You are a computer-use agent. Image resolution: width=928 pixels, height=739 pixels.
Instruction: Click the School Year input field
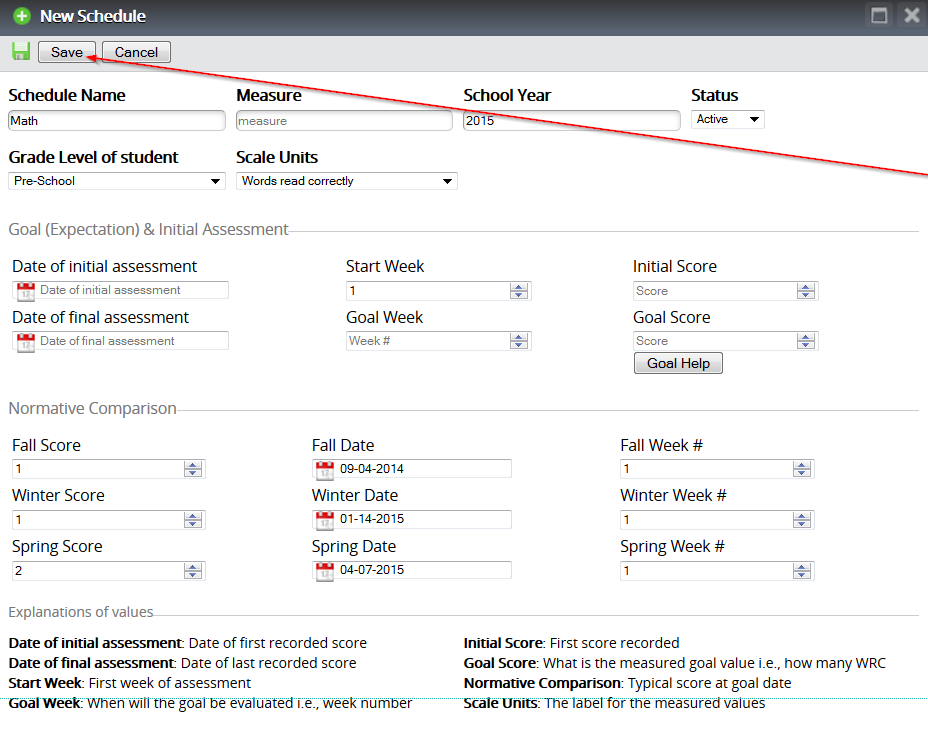(x=571, y=121)
